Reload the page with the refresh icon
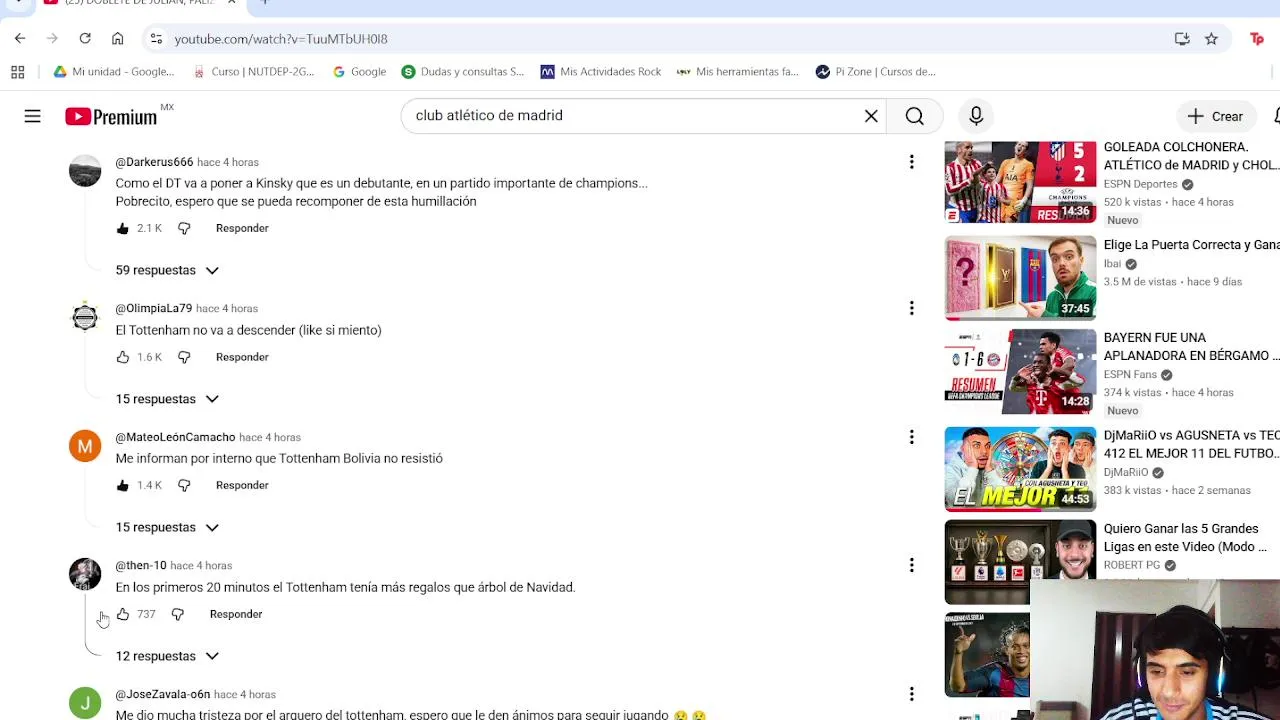This screenshot has width=1280, height=720. coord(85,38)
